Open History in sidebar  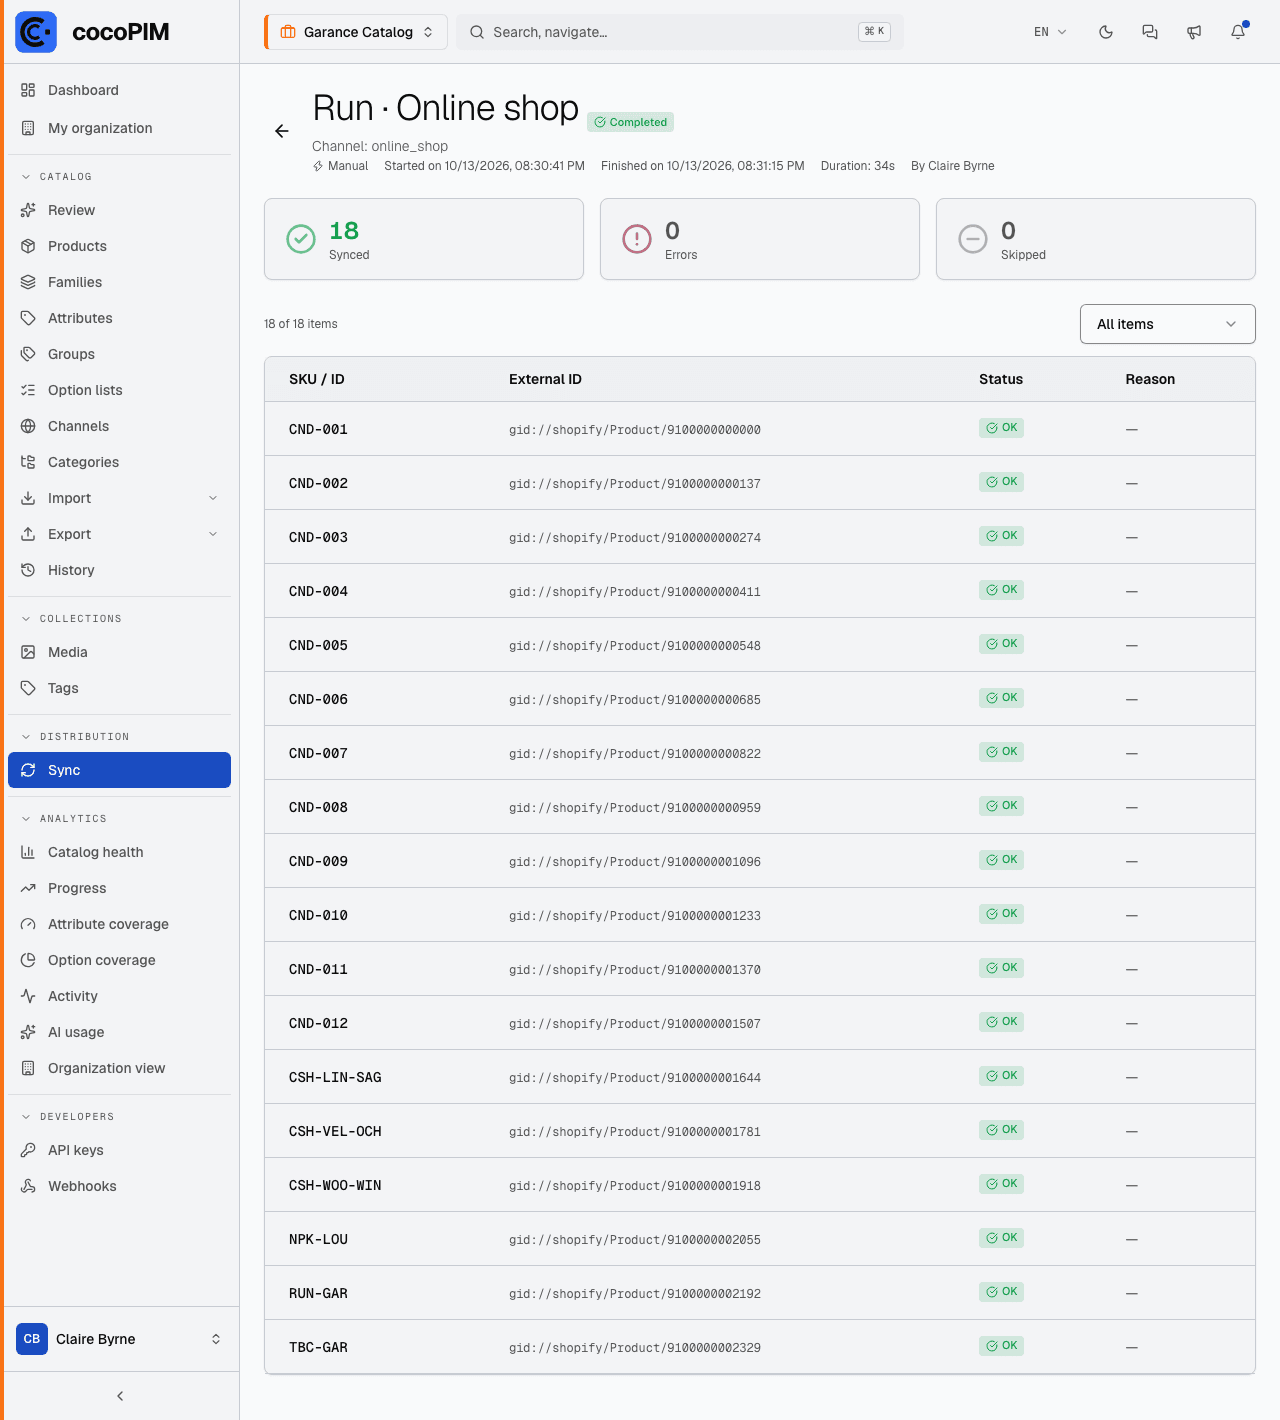point(120,570)
